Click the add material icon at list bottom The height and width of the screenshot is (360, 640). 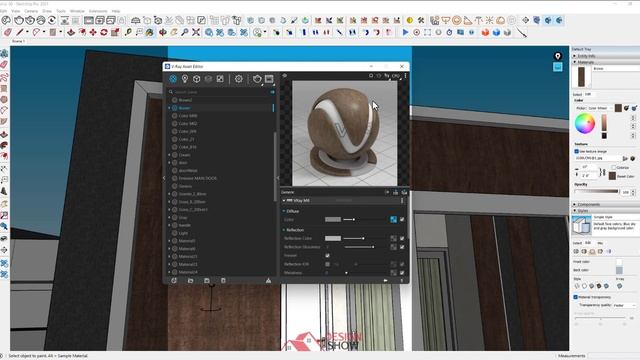[x=174, y=280]
